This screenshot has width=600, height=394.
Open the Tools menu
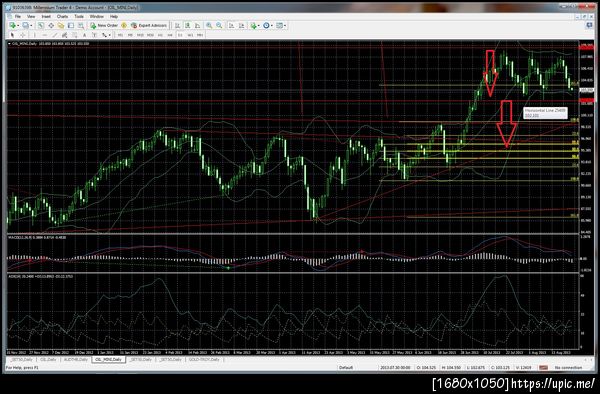pyautogui.click(x=79, y=16)
